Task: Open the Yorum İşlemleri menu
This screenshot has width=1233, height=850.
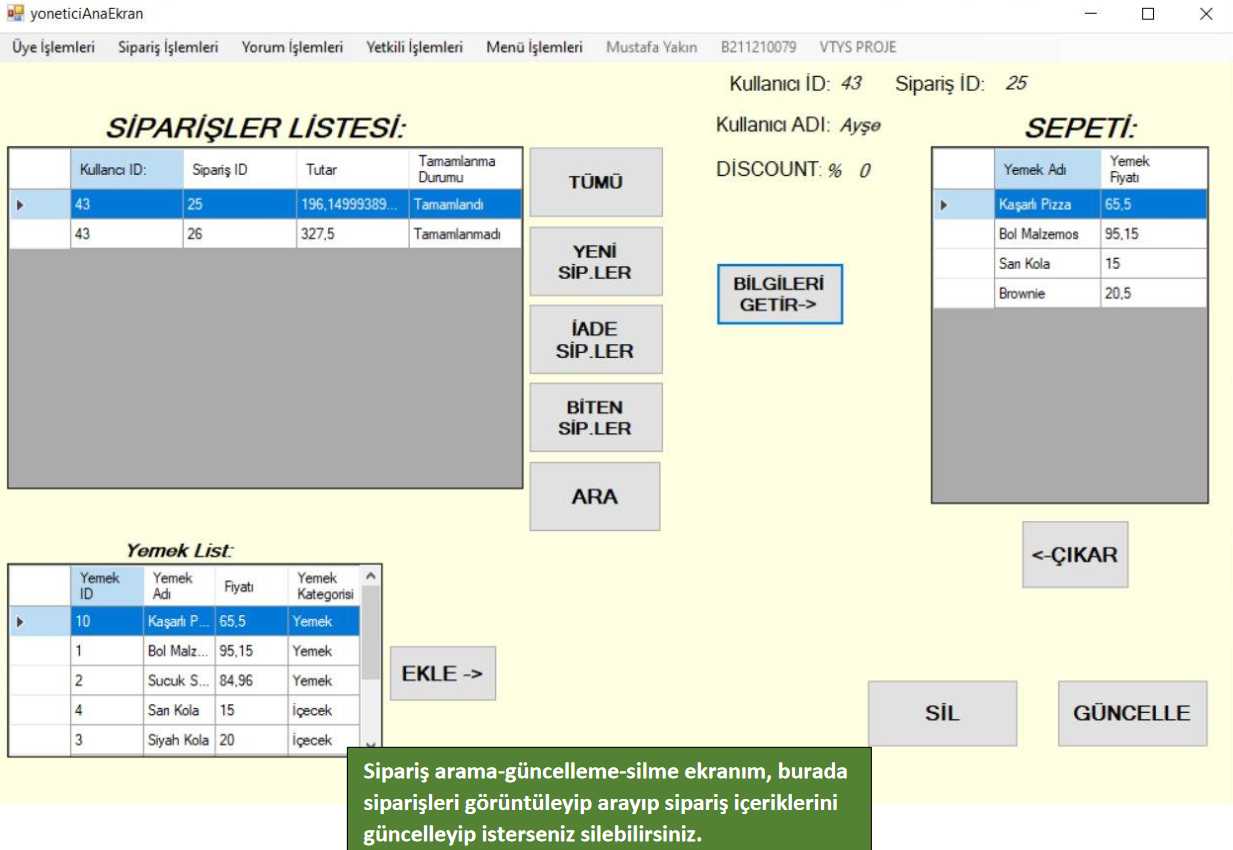Action: (292, 47)
